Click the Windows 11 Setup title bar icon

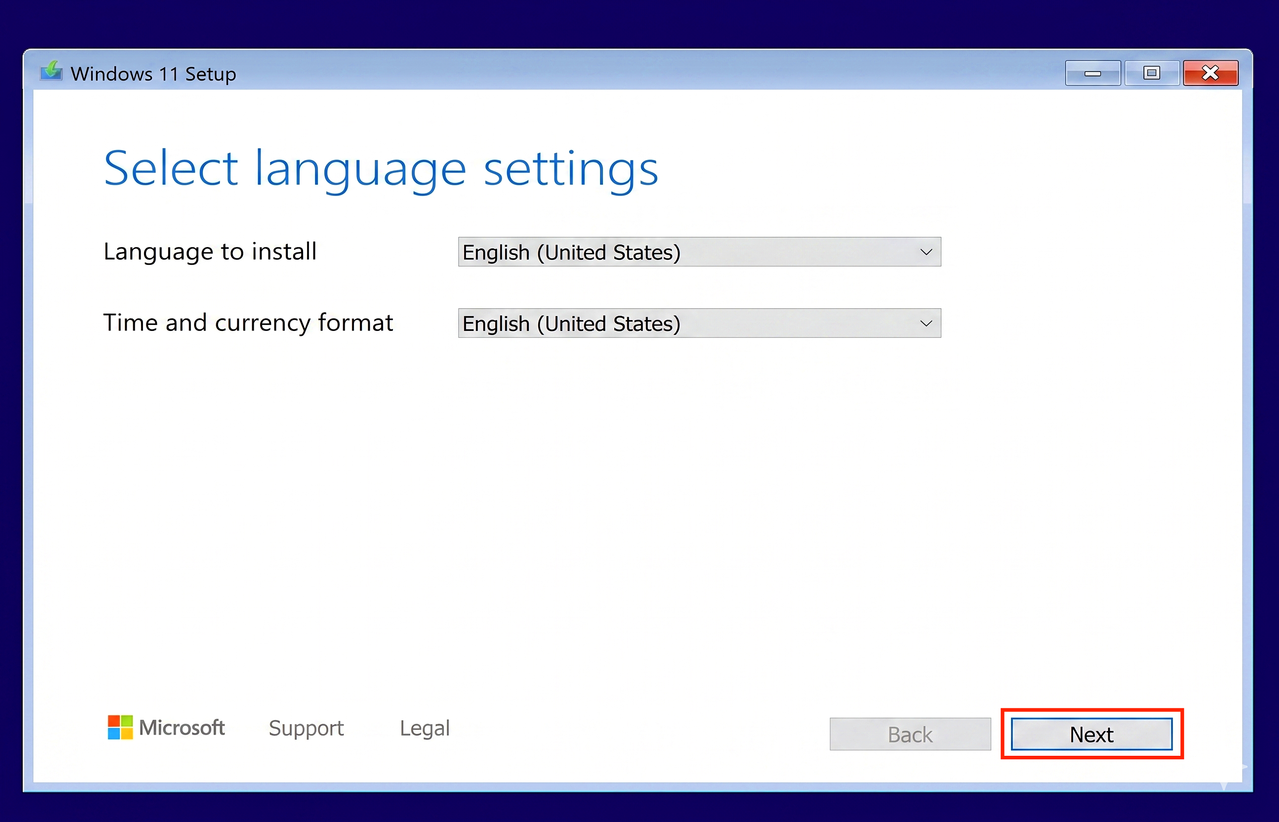51,72
